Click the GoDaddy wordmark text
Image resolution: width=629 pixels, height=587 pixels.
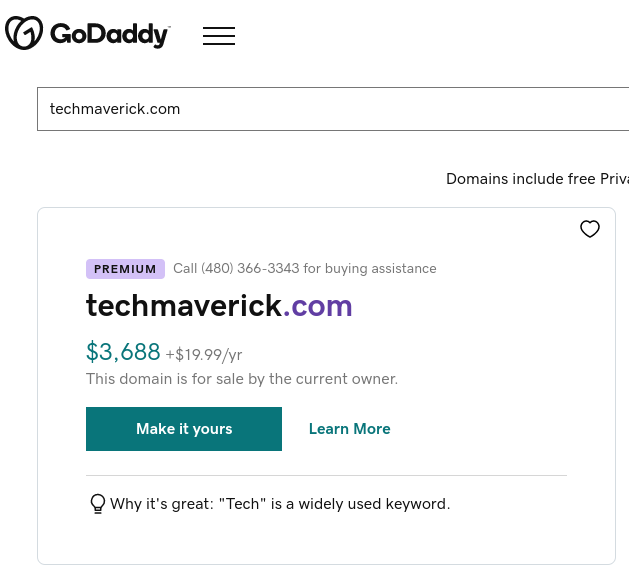pos(110,35)
